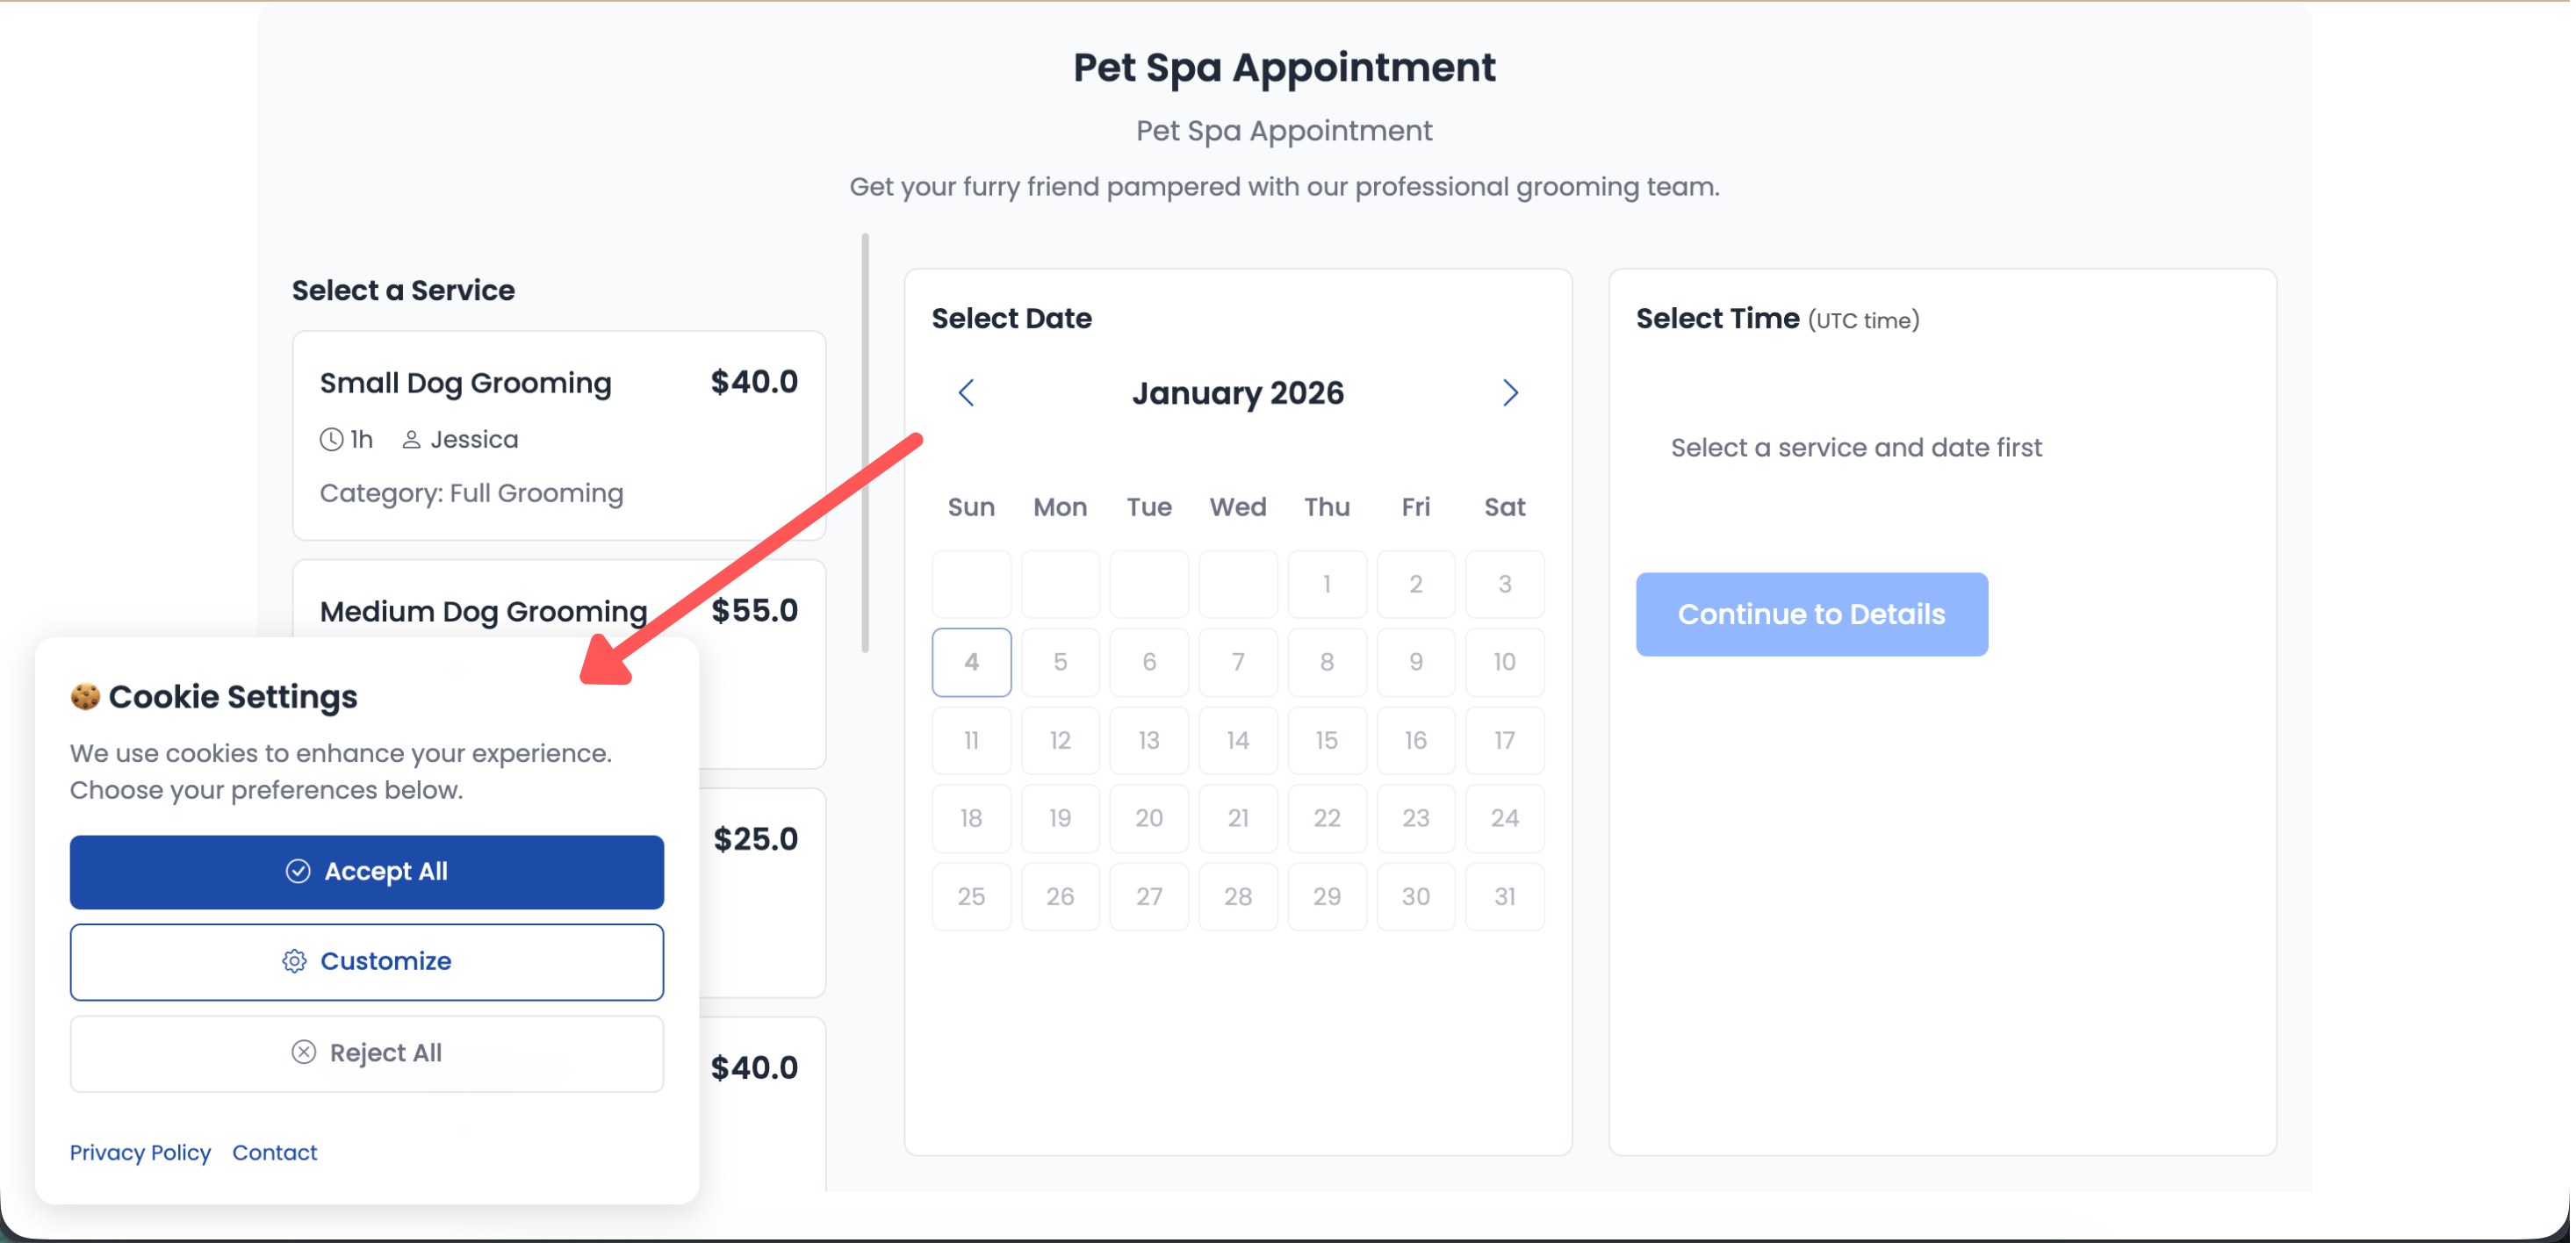Open the Customize cookie preferences
The width and height of the screenshot is (2576, 1243).
[367, 961]
